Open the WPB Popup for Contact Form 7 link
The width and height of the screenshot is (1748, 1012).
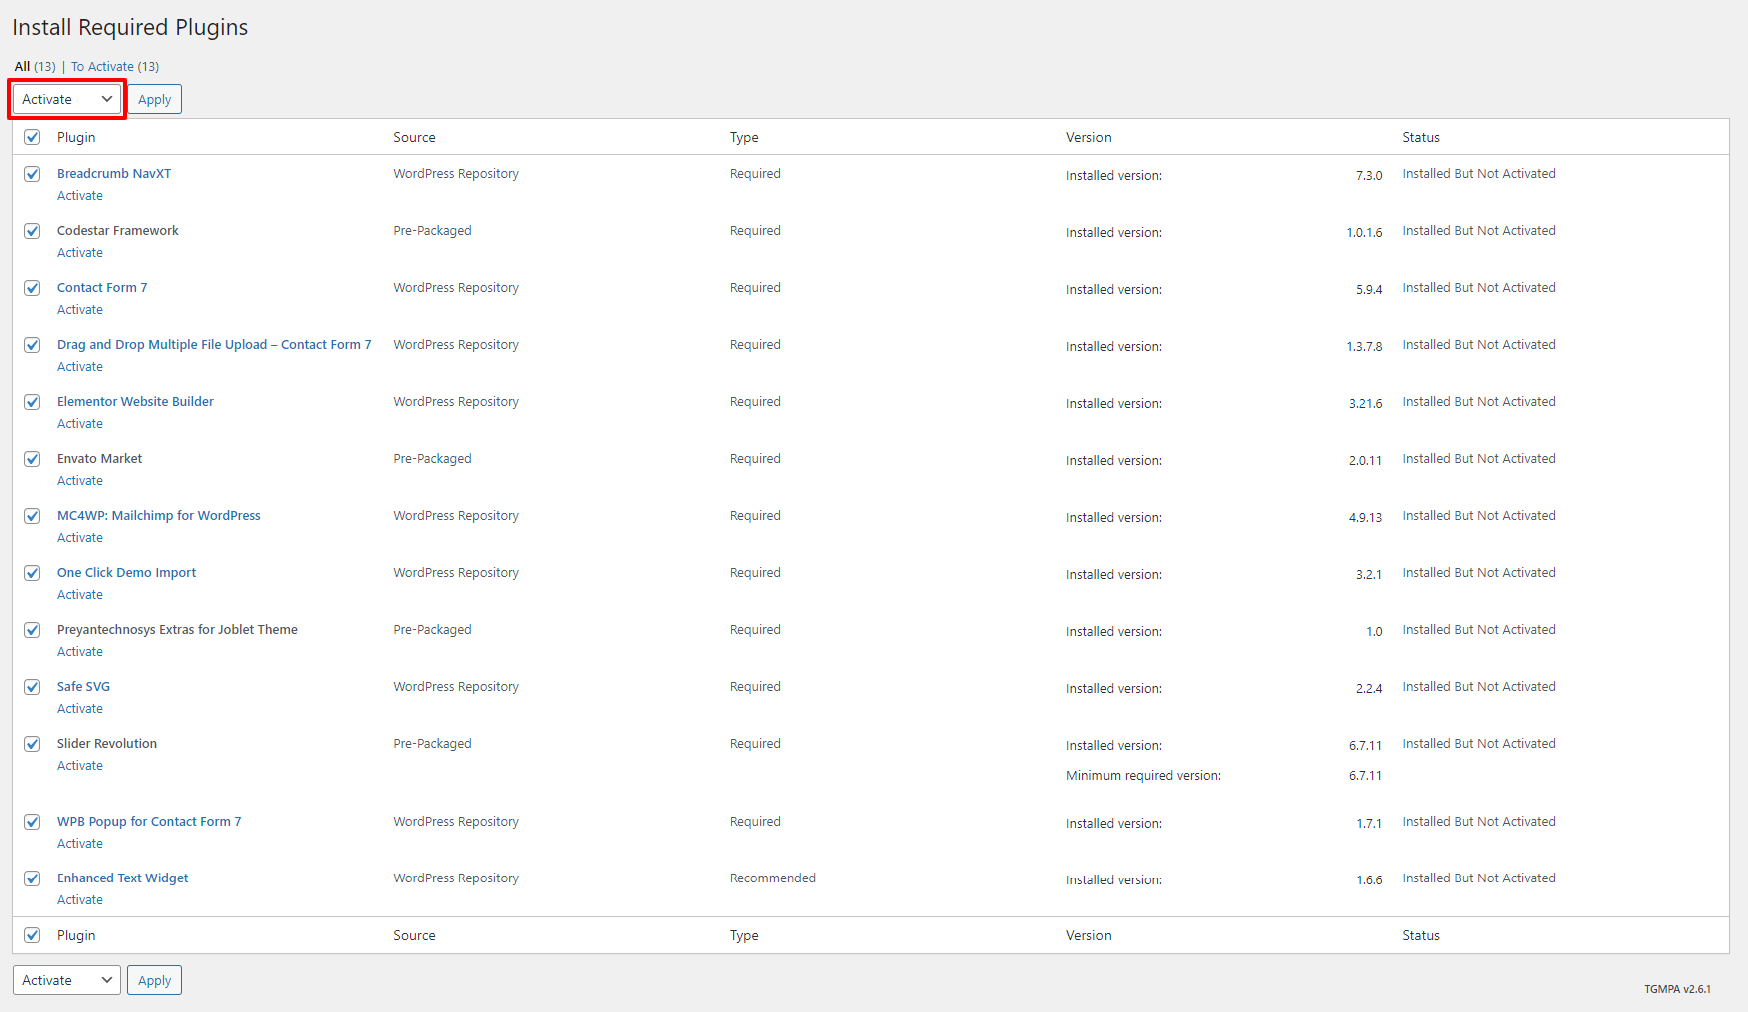click(149, 822)
